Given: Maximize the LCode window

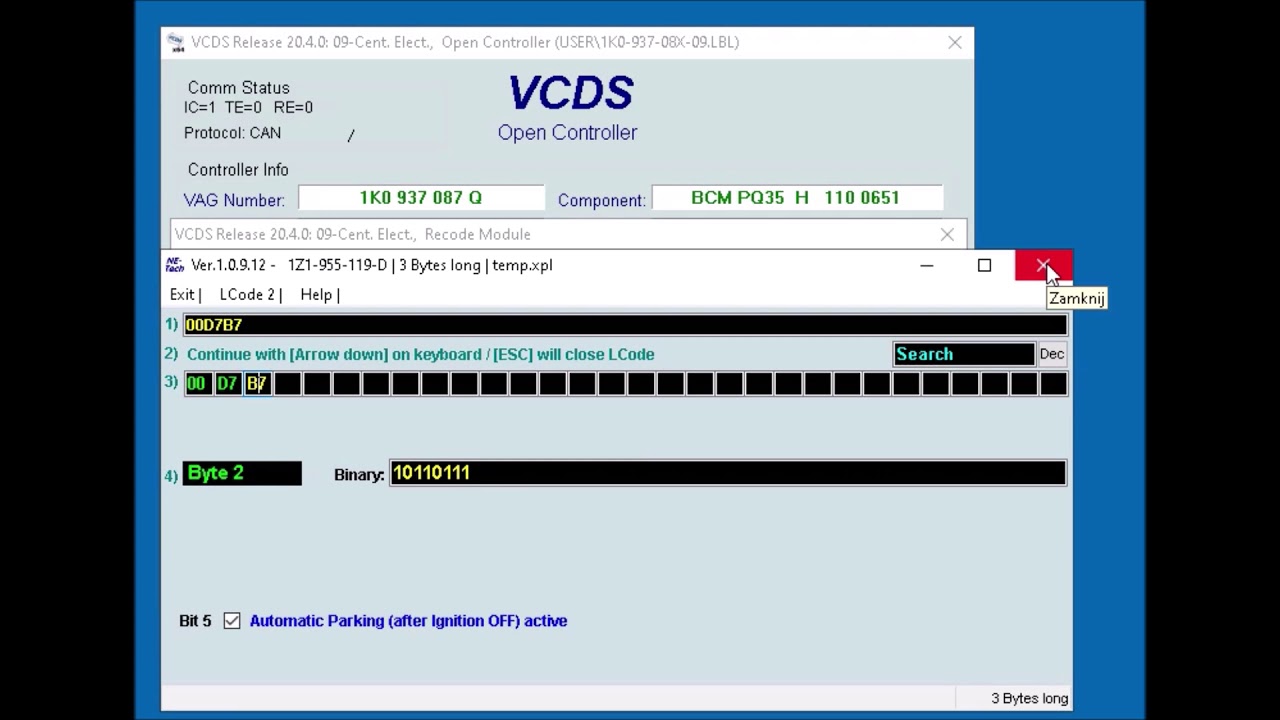Looking at the screenshot, I should (x=984, y=265).
